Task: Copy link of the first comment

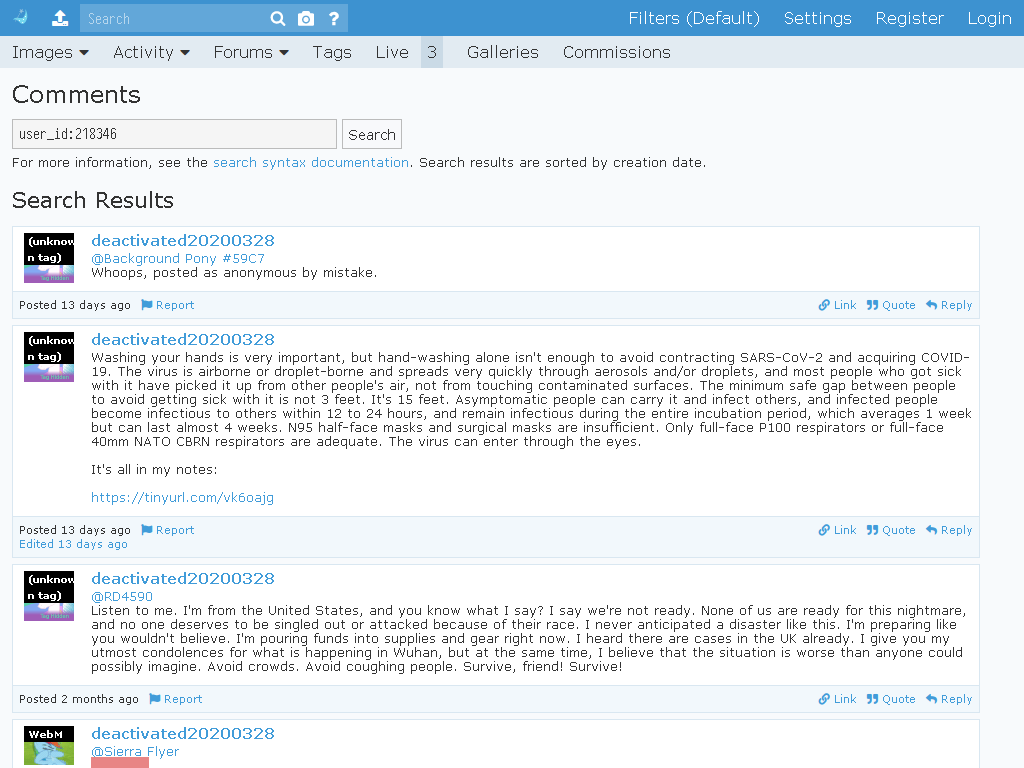Action: click(x=837, y=305)
